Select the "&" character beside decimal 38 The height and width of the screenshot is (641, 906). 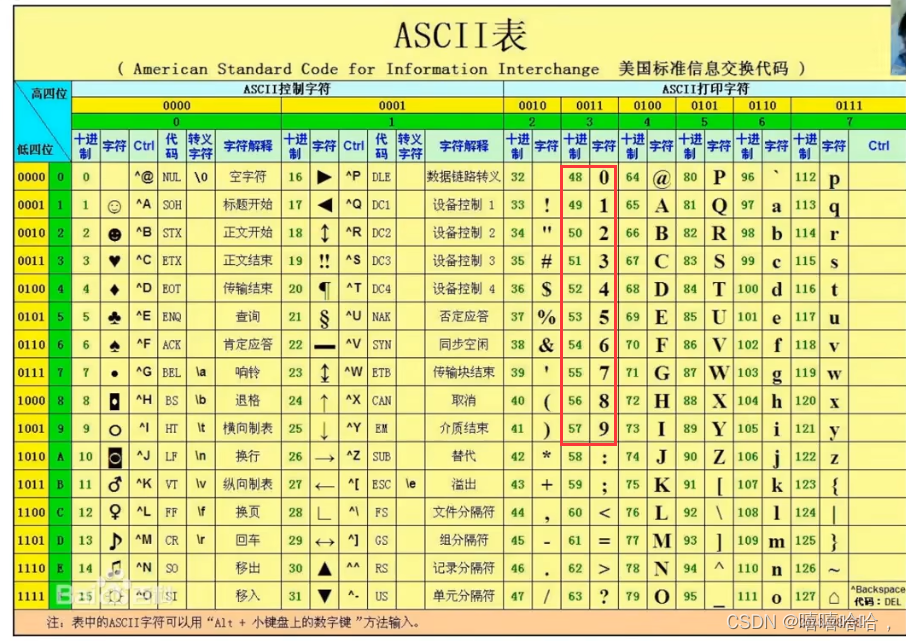pos(546,345)
